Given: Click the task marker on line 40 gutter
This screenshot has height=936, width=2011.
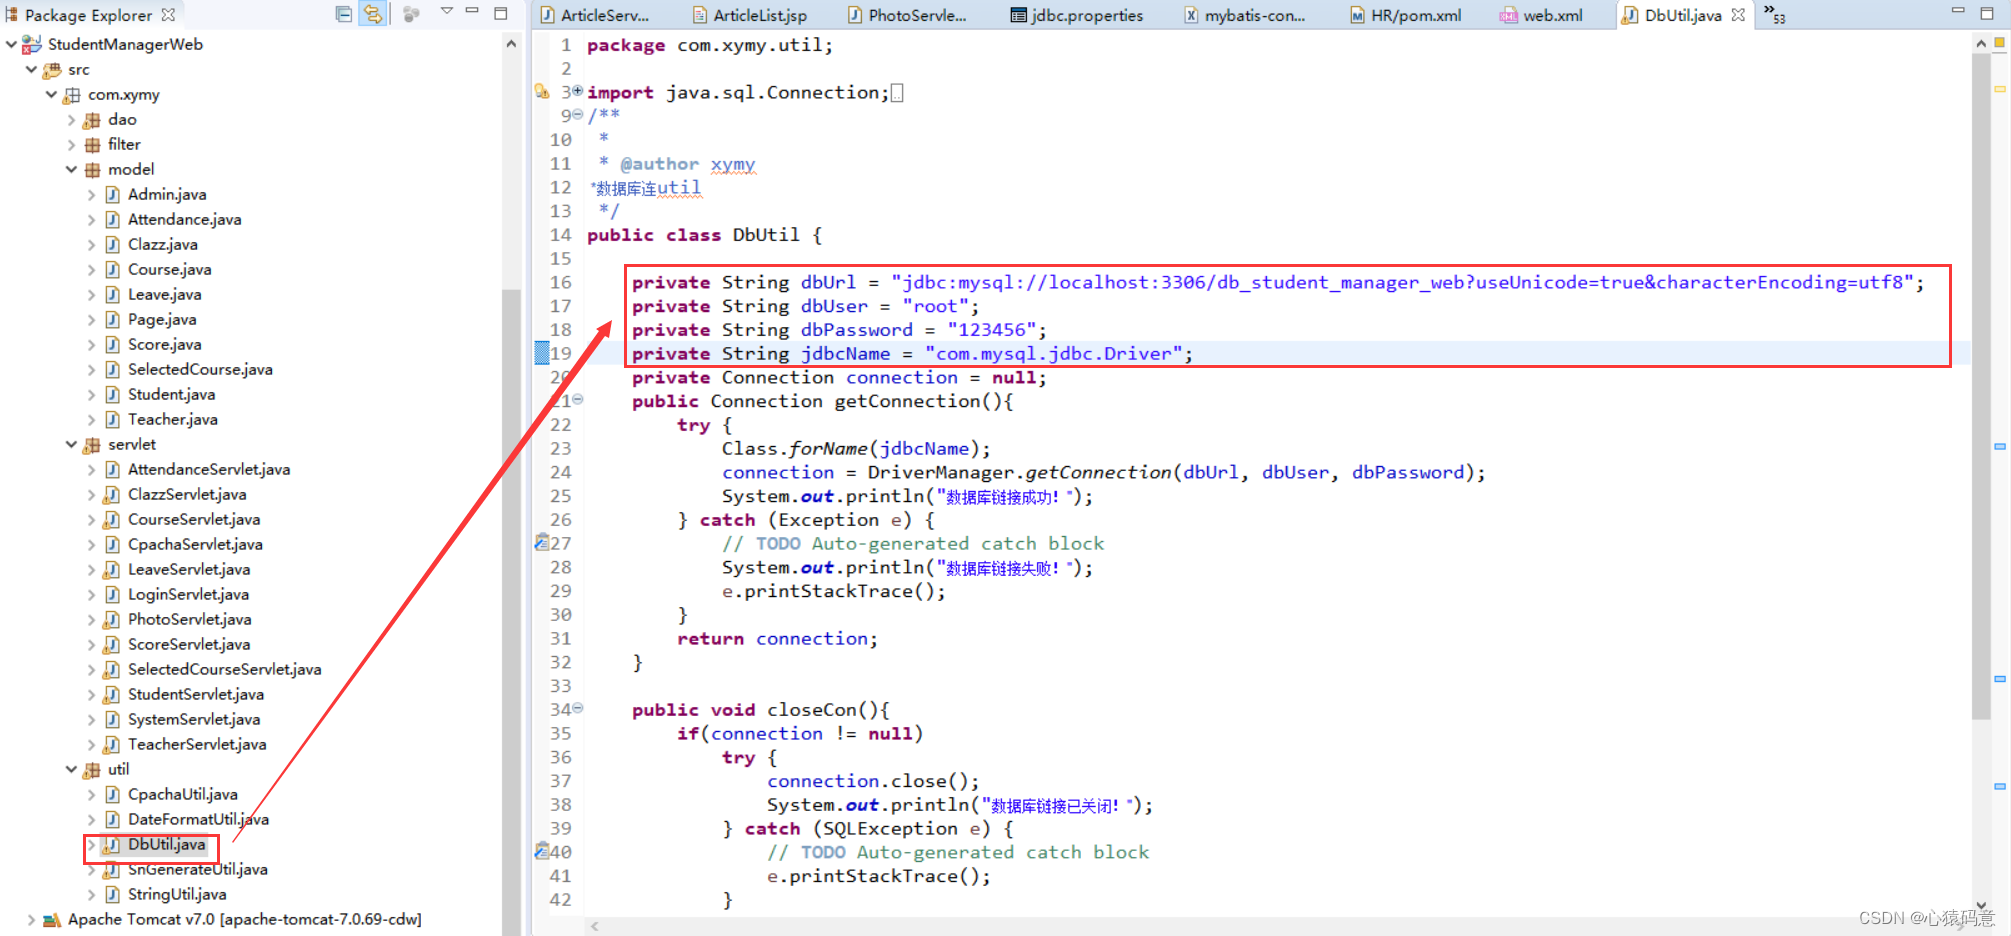Looking at the screenshot, I should [542, 851].
